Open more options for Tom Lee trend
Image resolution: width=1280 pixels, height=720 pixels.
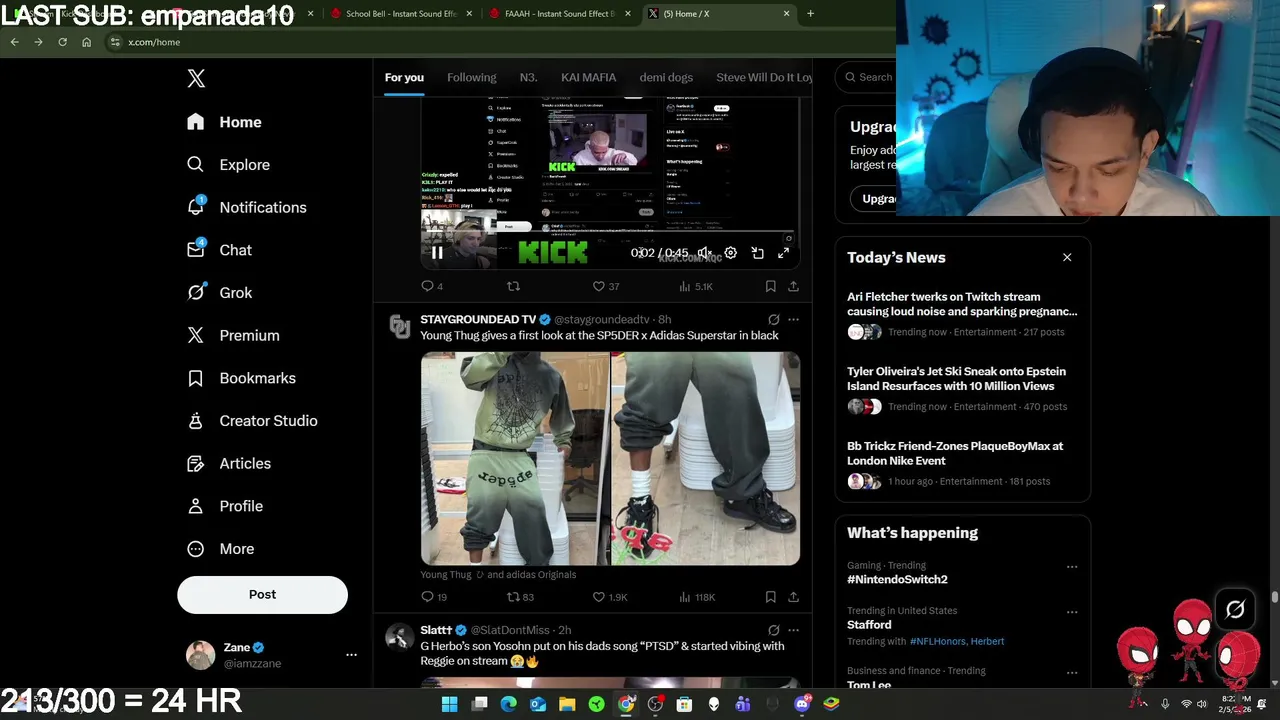tap(1072, 672)
